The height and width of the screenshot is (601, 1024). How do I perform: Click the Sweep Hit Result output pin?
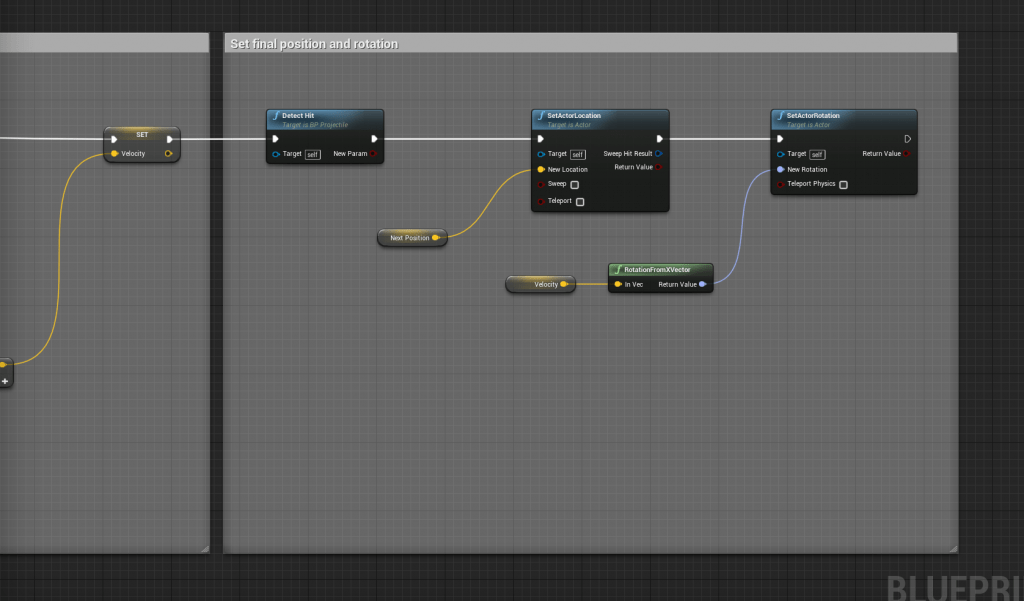point(658,154)
